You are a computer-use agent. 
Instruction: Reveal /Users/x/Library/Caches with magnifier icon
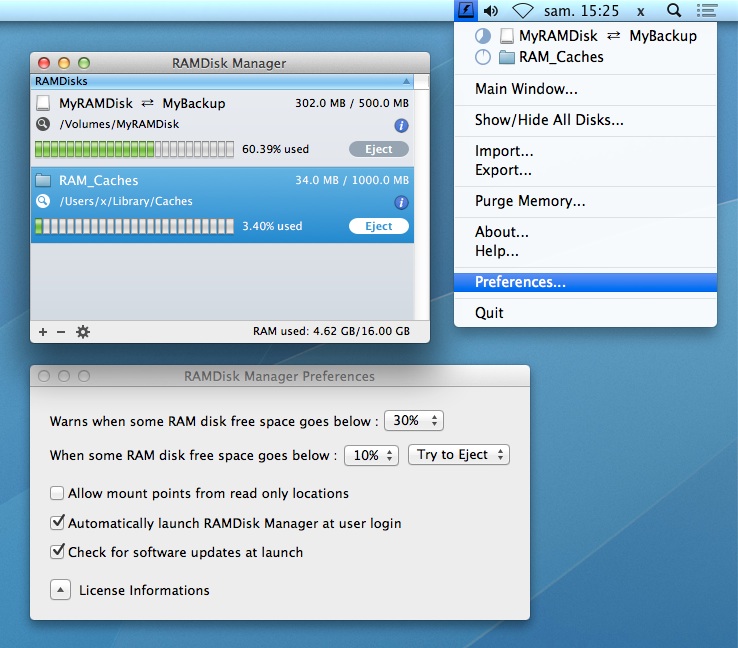pos(43,201)
